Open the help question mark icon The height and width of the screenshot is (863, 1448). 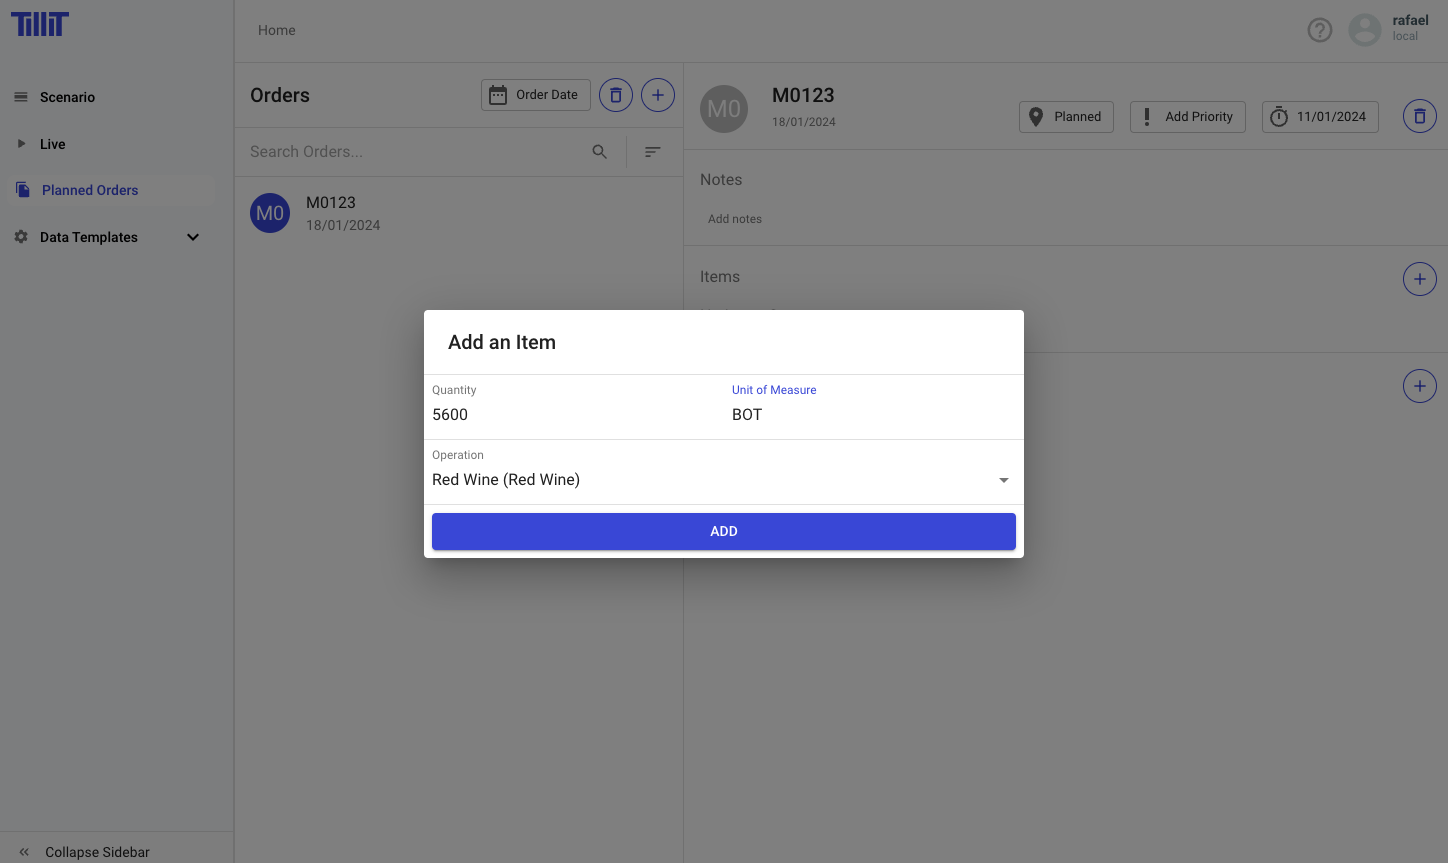pyautogui.click(x=1320, y=30)
